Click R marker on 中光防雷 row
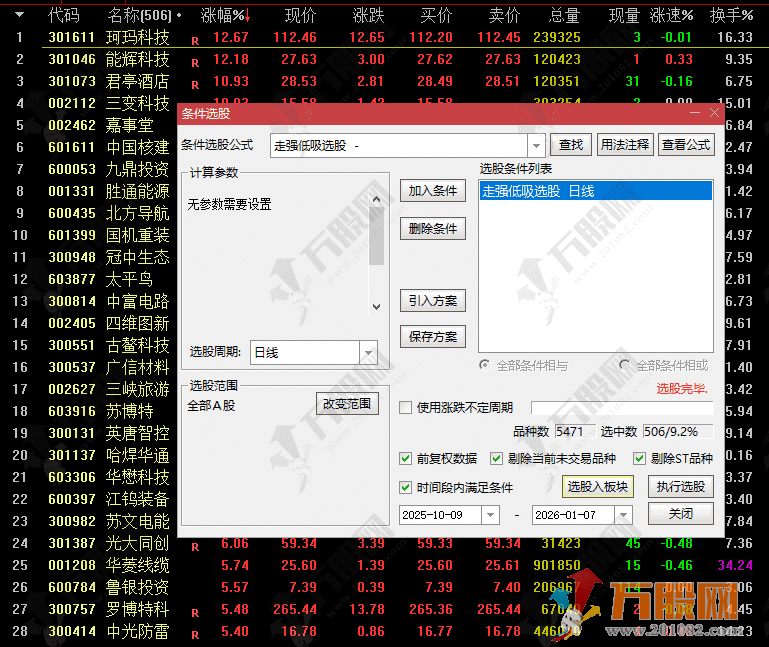The height and width of the screenshot is (647, 769). click(195, 635)
